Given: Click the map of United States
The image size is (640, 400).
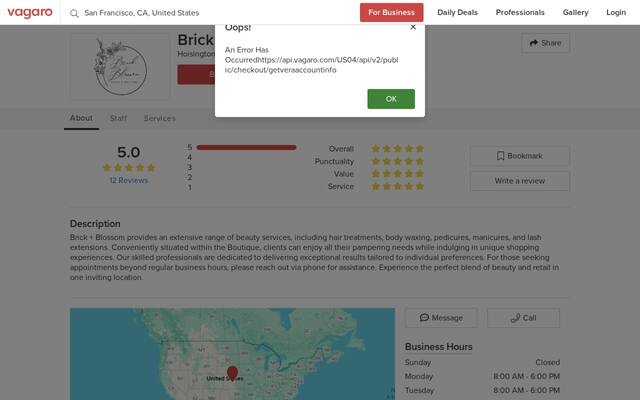Looking at the screenshot, I should click(232, 354).
